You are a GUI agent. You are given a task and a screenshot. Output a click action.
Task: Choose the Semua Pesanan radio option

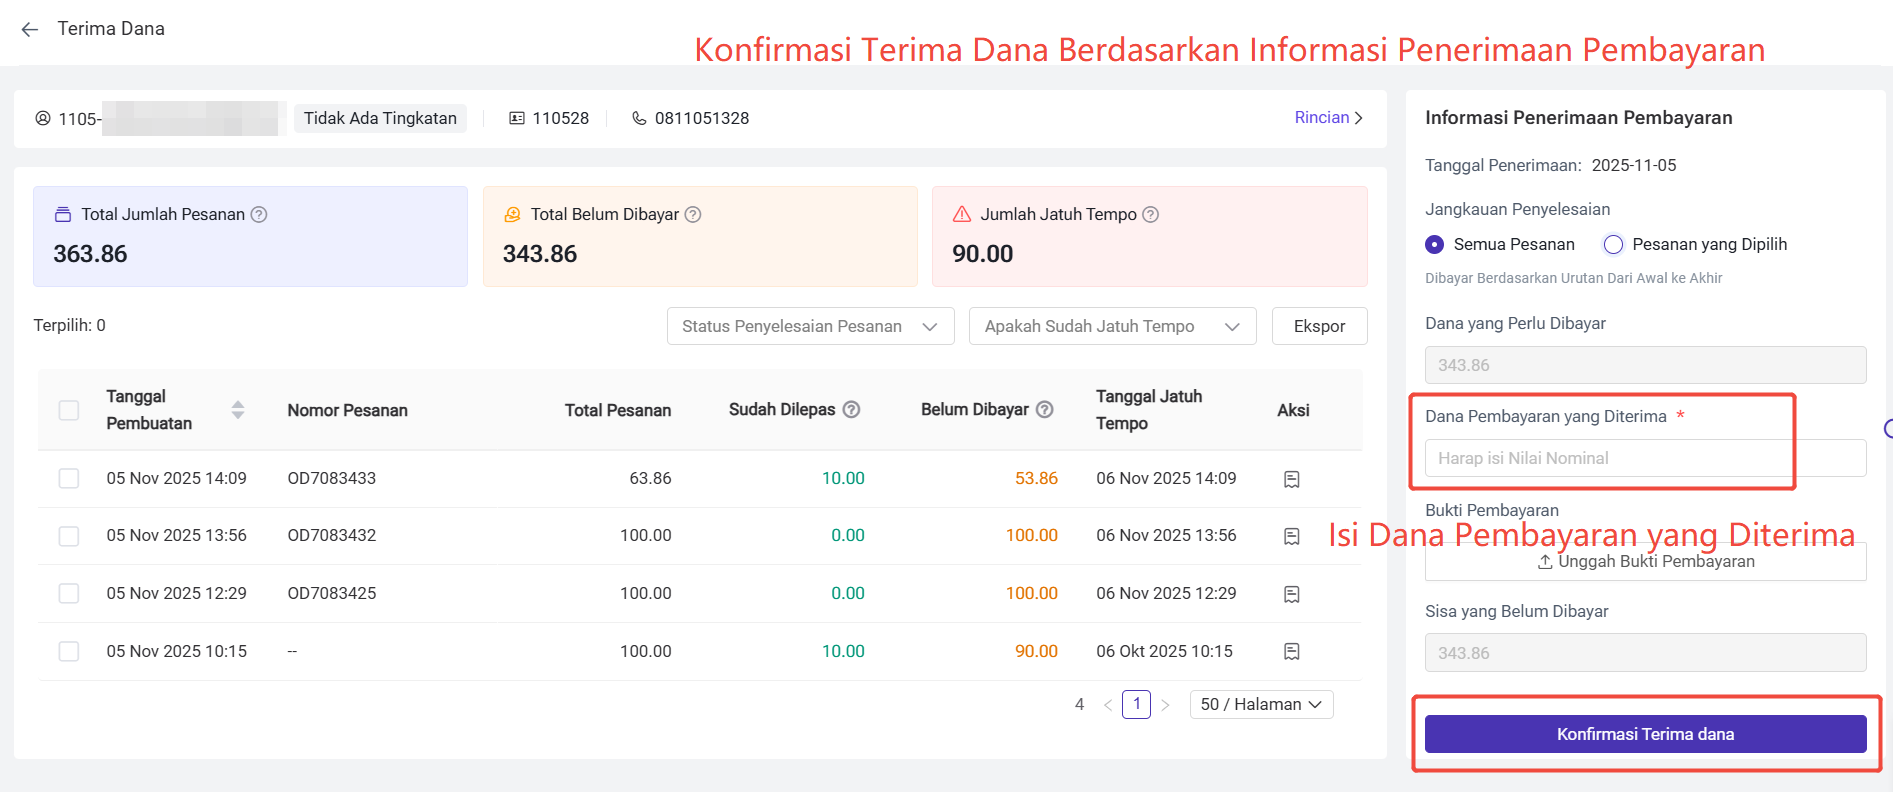tap(1435, 244)
